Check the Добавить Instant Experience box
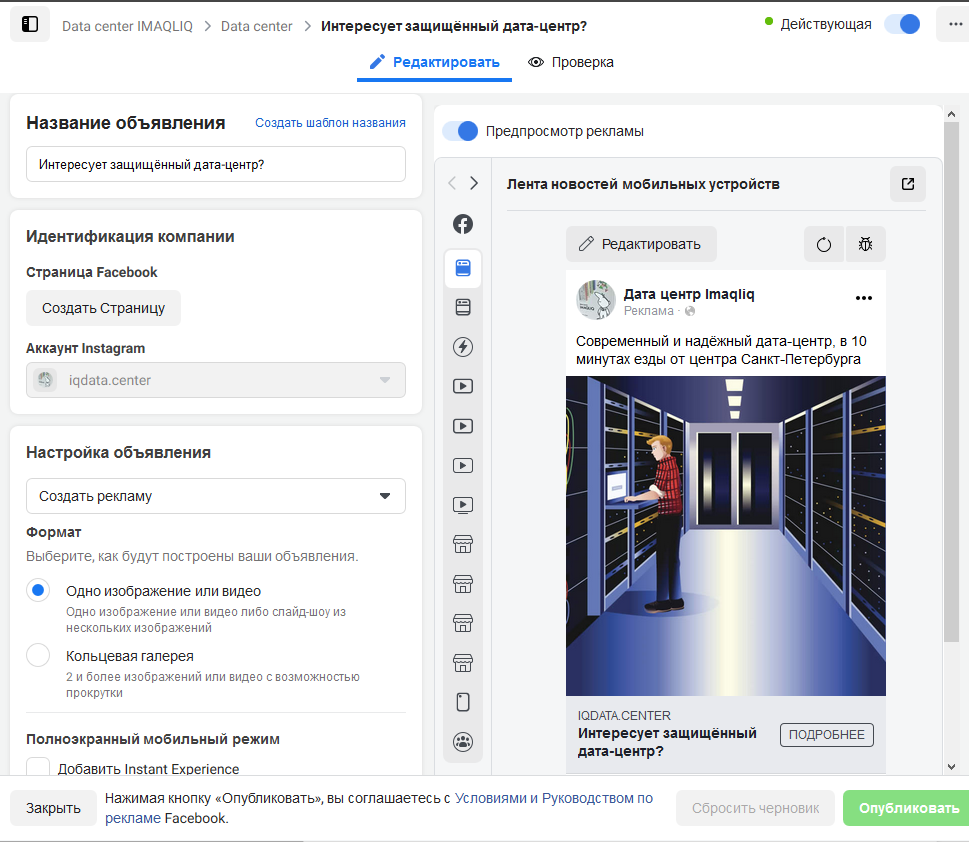Viewport: 969px width, 842px height. (x=38, y=768)
